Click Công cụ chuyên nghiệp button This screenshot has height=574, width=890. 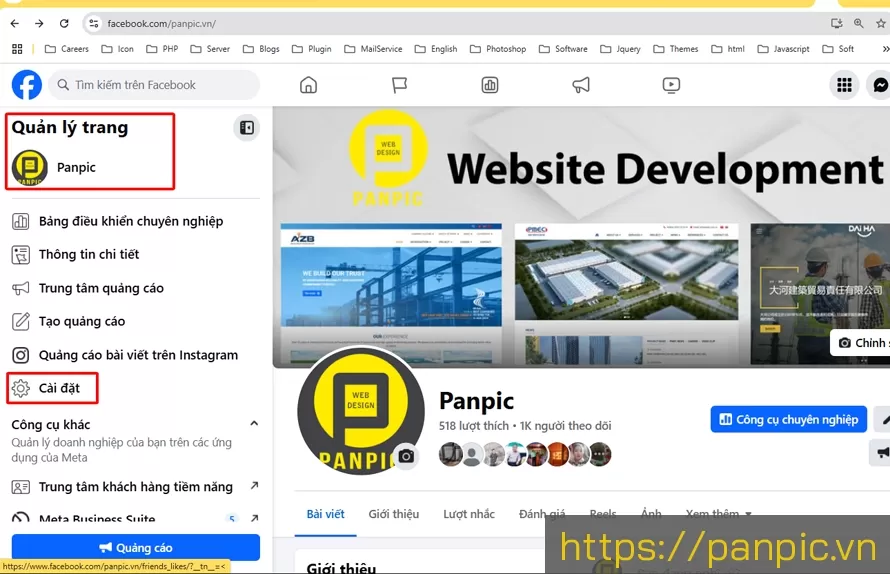pyautogui.click(x=788, y=420)
